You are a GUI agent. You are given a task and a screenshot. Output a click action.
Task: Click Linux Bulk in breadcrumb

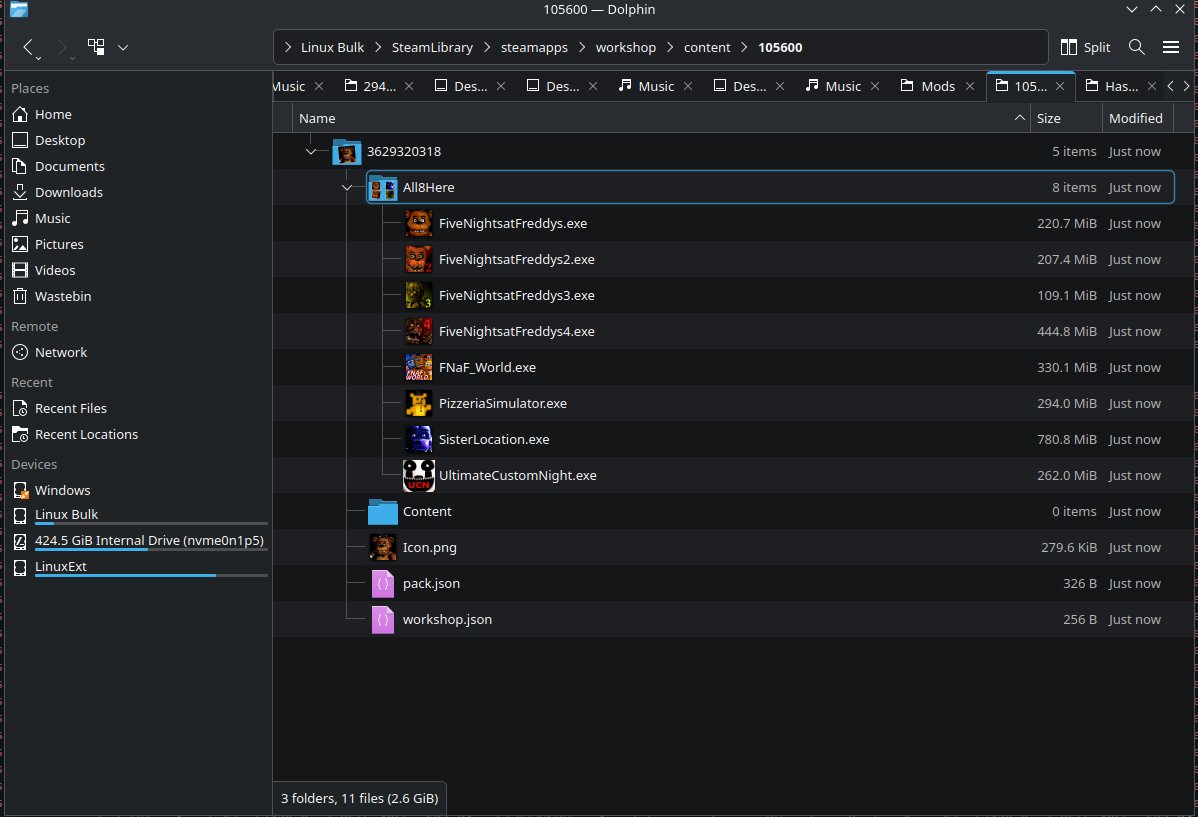[x=332, y=47]
